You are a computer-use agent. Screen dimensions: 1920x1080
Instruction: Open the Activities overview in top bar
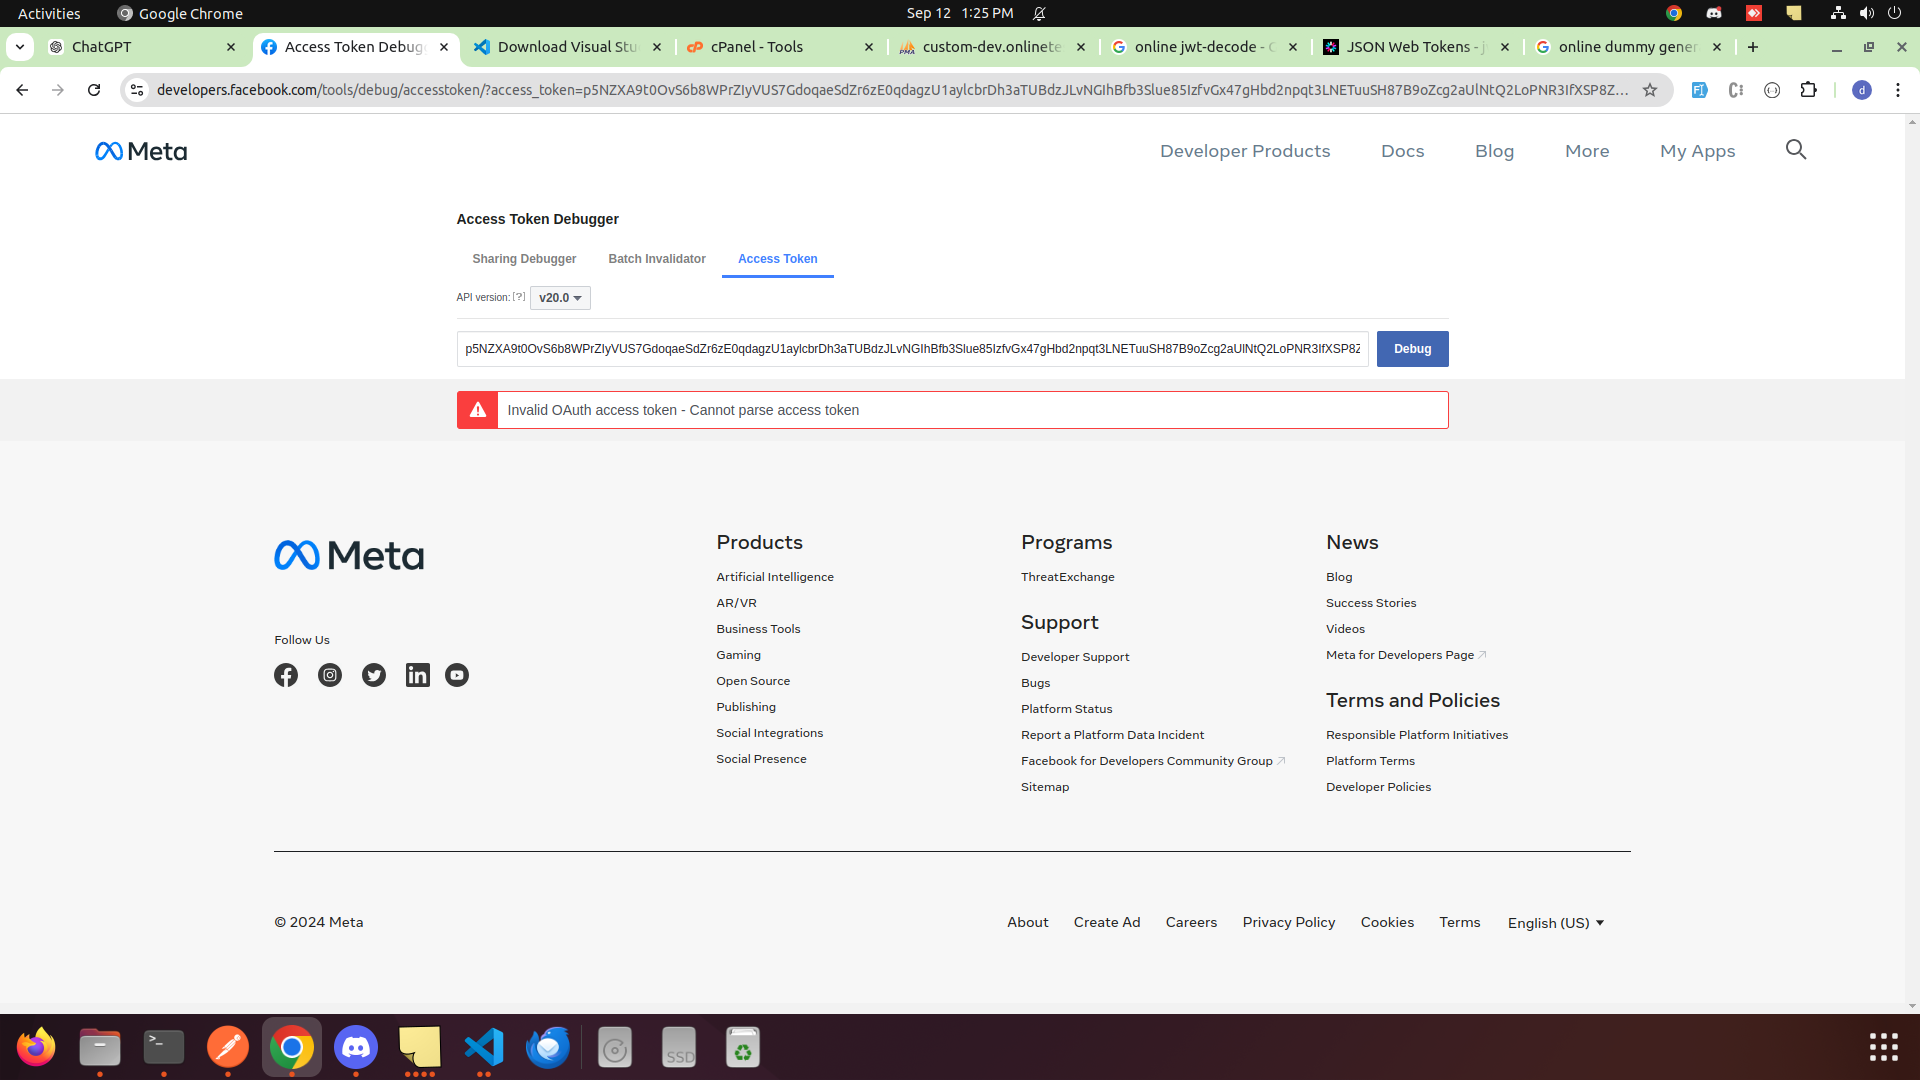(49, 13)
